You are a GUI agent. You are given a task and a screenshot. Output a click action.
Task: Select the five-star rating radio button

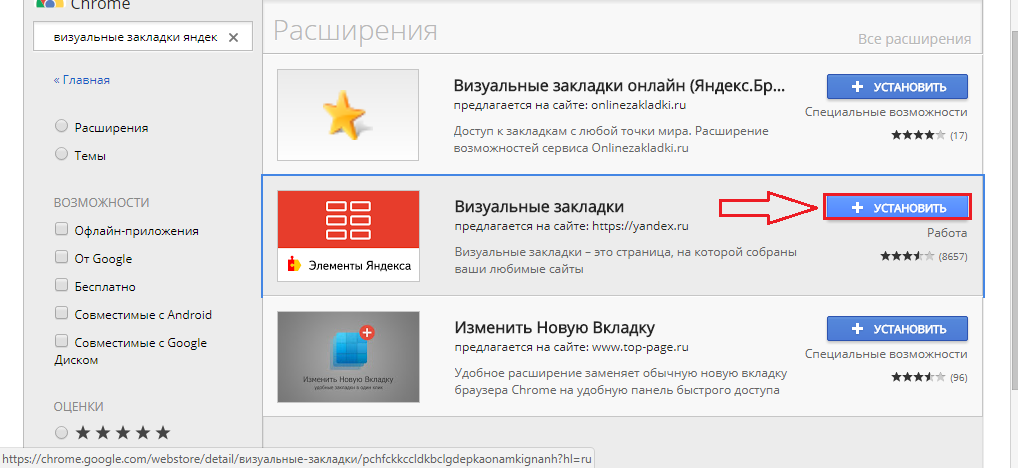62,432
